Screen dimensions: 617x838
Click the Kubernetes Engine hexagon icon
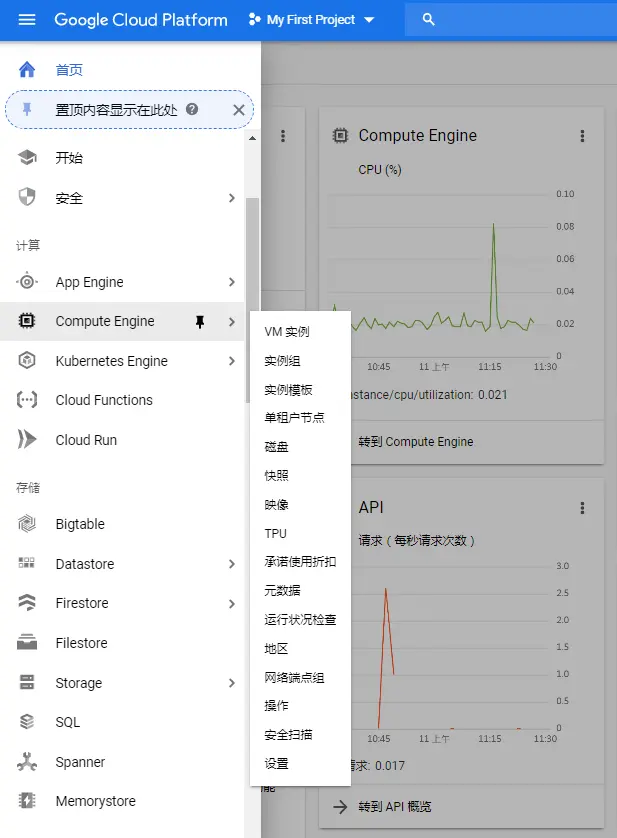pyautogui.click(x=27, y=361)
